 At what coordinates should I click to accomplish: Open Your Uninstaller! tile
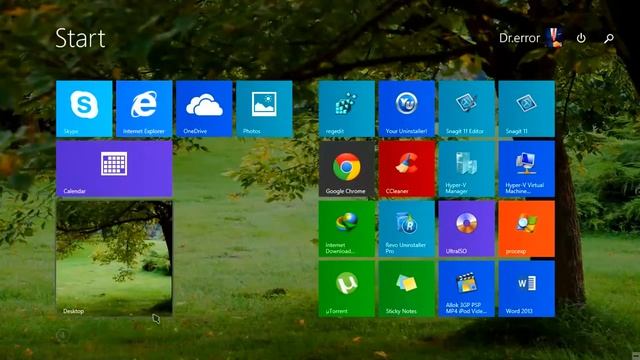pos(407,109)
